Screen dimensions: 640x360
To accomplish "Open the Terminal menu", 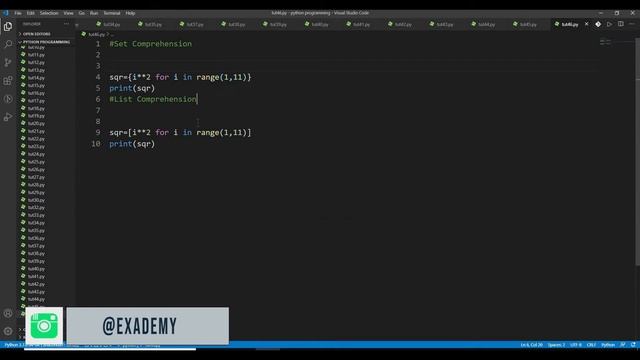I will [x=112, y=13].
